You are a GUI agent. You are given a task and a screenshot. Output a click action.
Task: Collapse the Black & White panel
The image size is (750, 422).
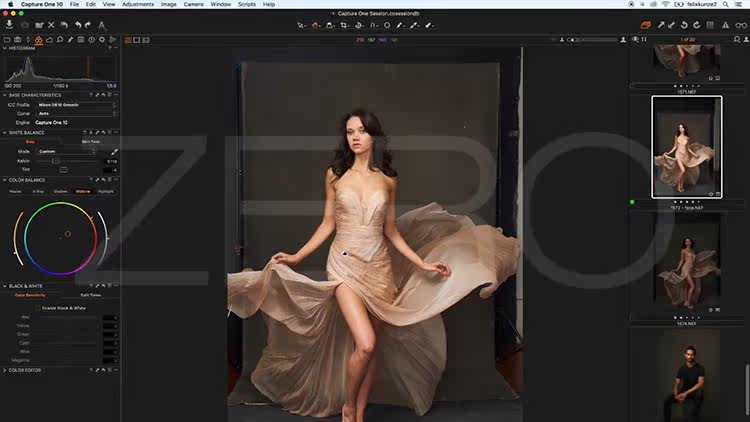tap(5, 286)
